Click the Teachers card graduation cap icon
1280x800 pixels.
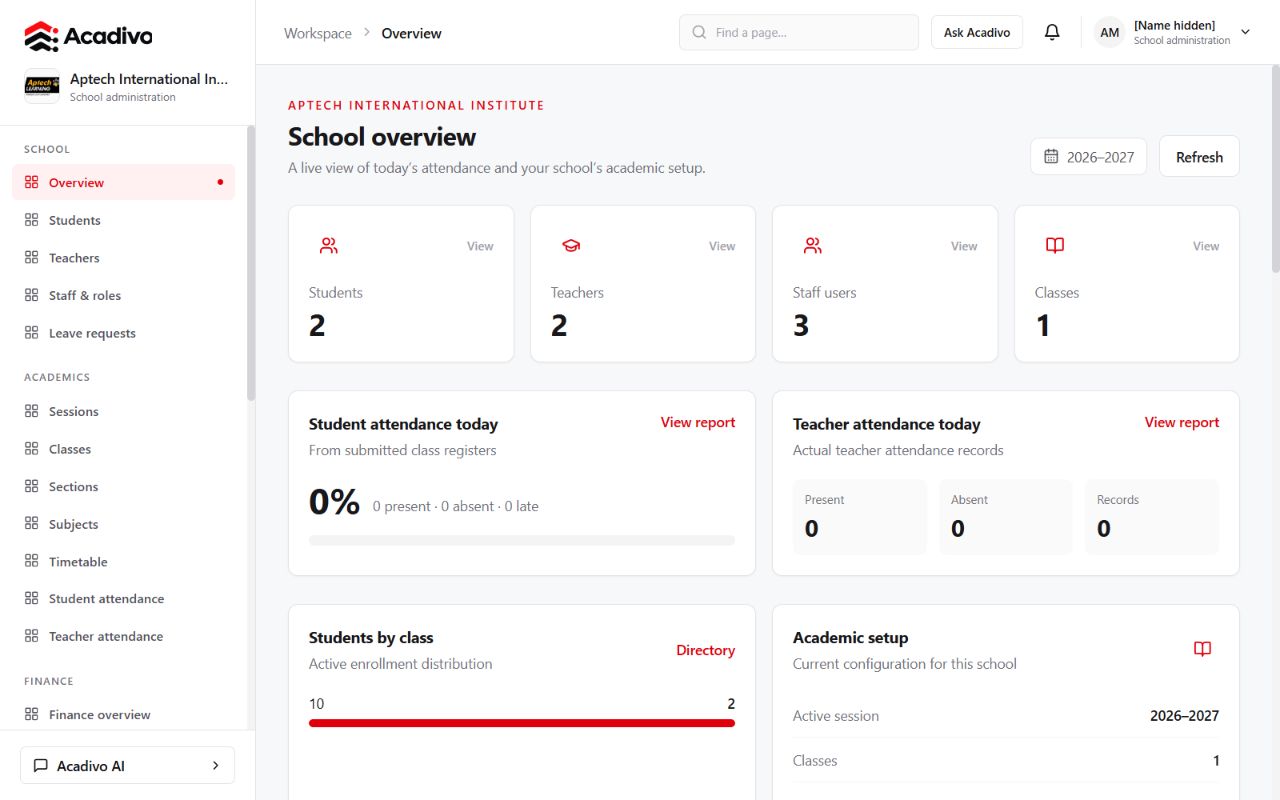[x=570, y=245]
